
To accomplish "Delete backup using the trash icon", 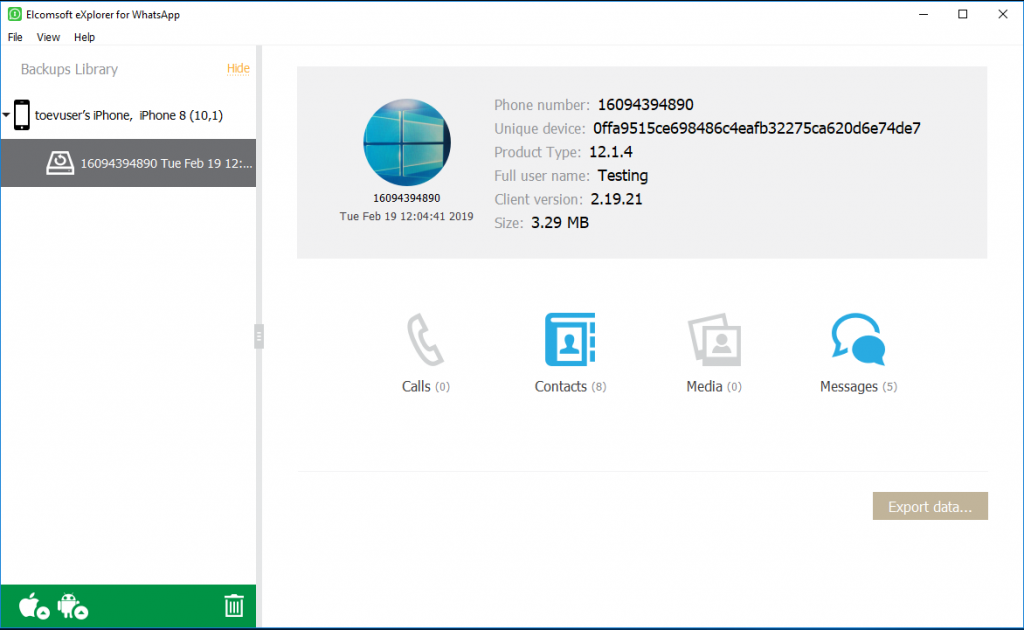I will coord(234,605).
